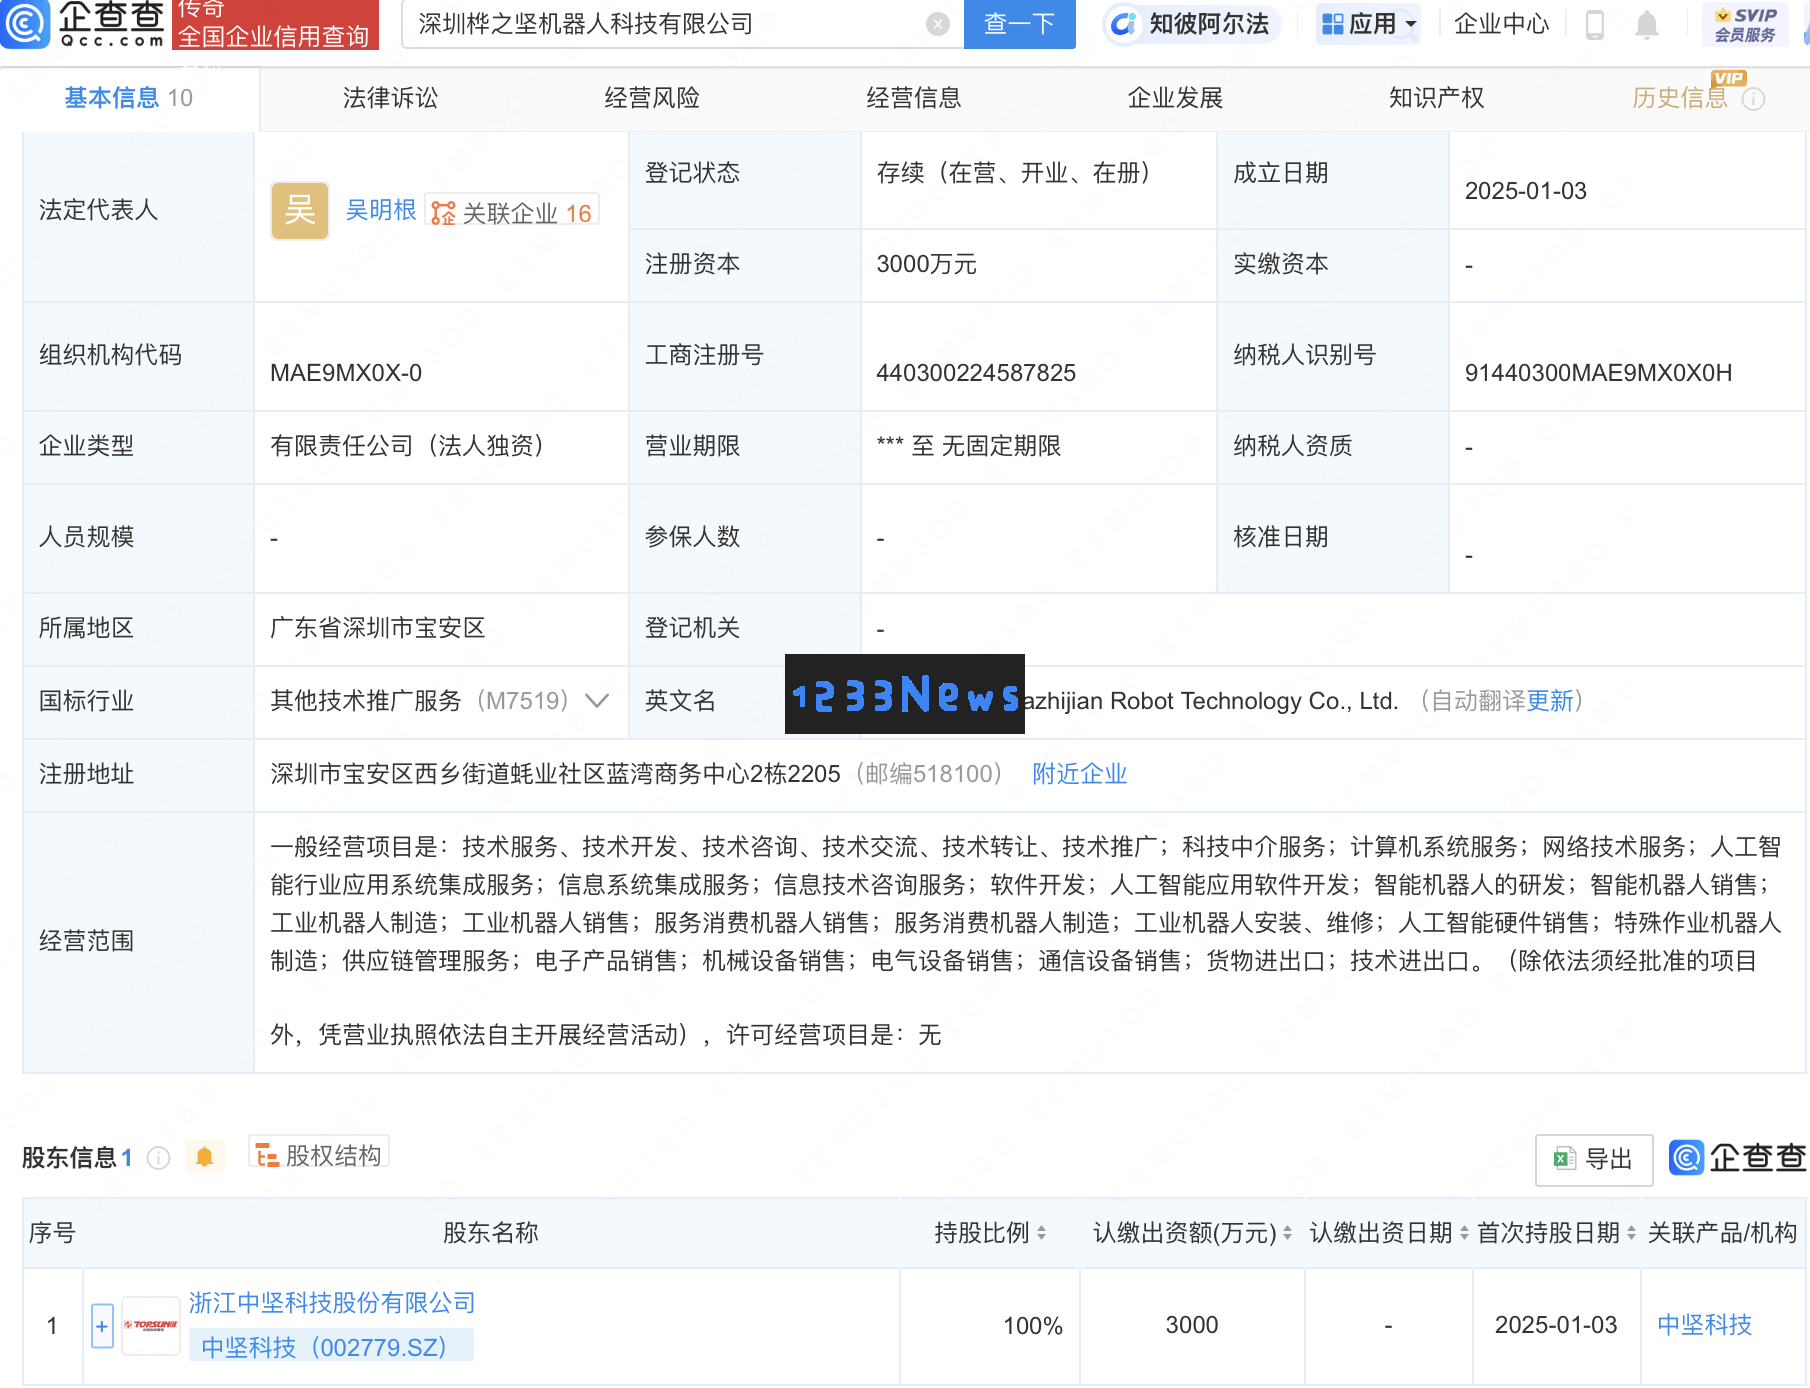Open TORSUNG shareholder logo thumbnail

click(151, 1326)
